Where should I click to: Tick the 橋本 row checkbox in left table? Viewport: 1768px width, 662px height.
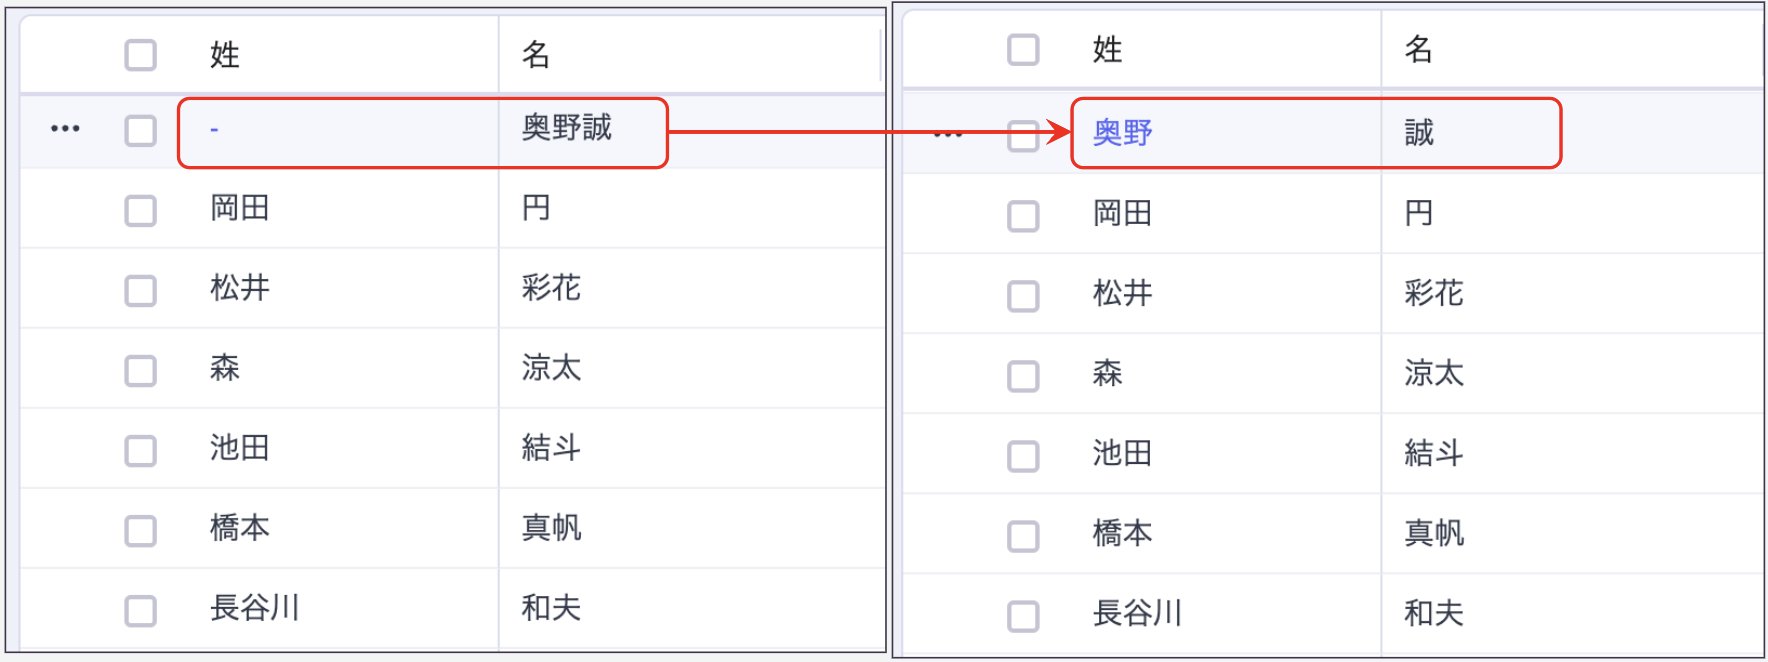[141, 530]
